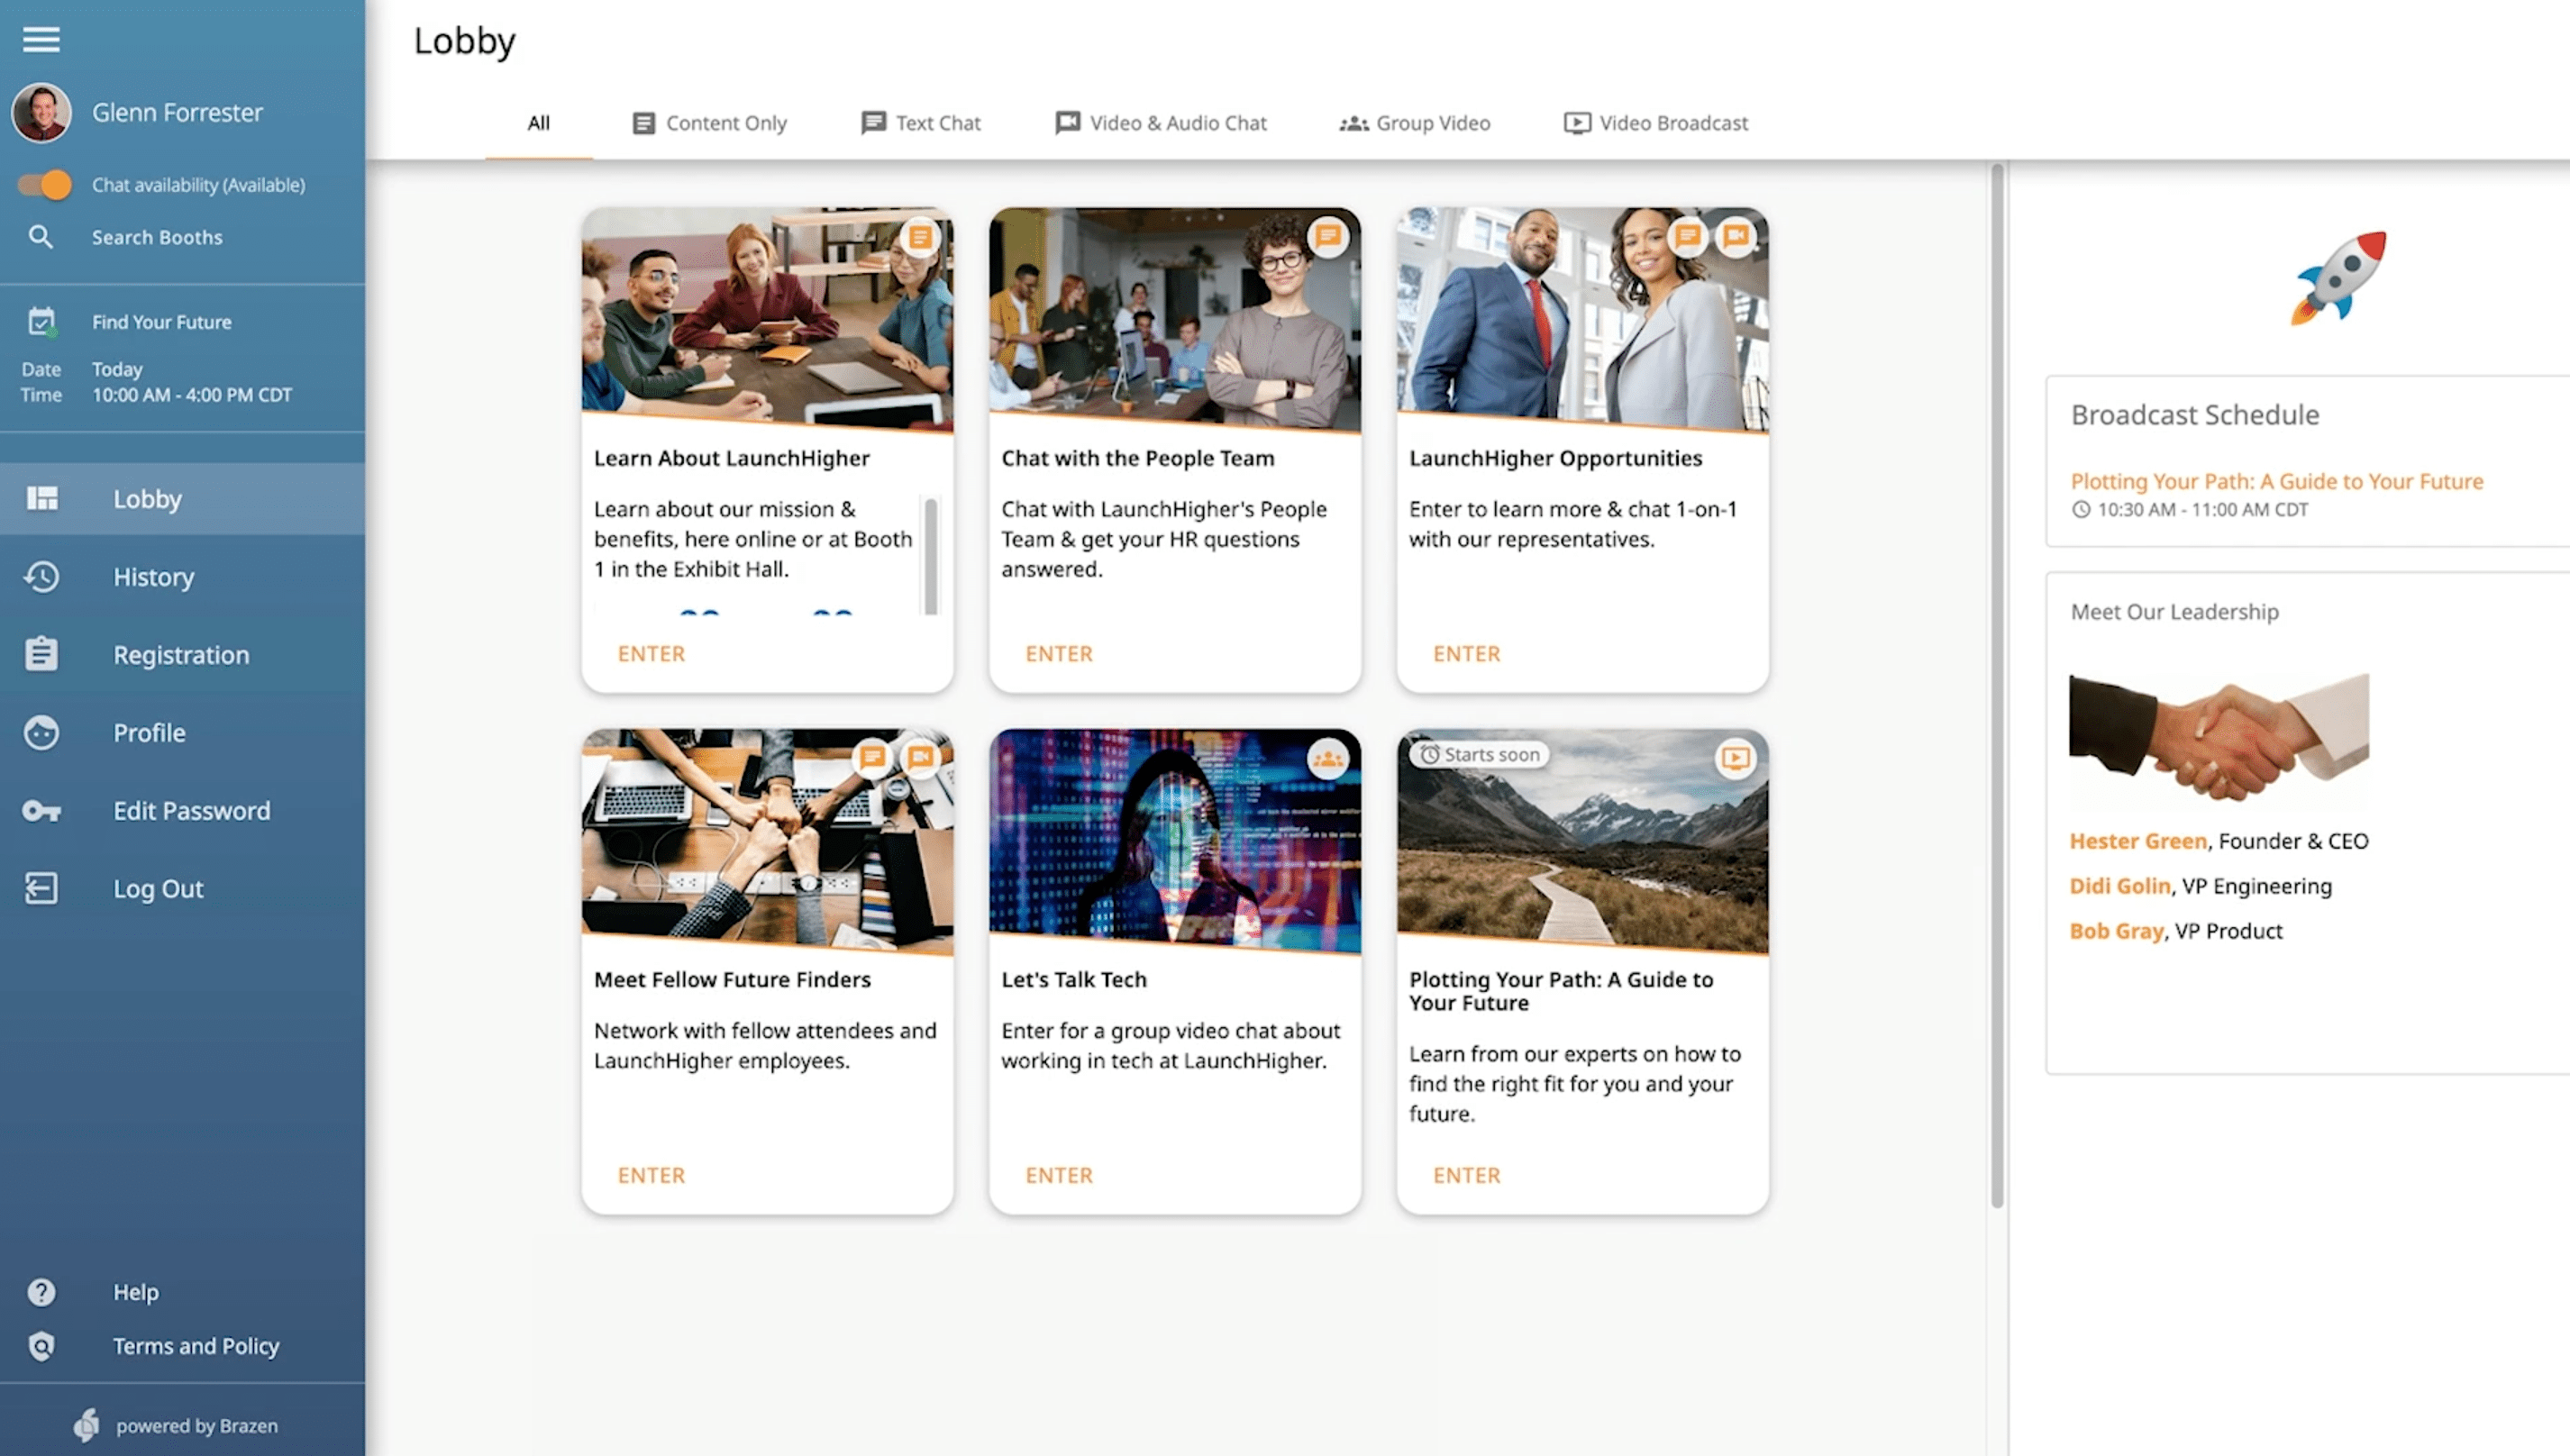Image resolution: width=2570 pixels, height=1456 pixels.
Task: Click scrollbar in Learn About LaunchHigher description
Action: coord(931,556)
